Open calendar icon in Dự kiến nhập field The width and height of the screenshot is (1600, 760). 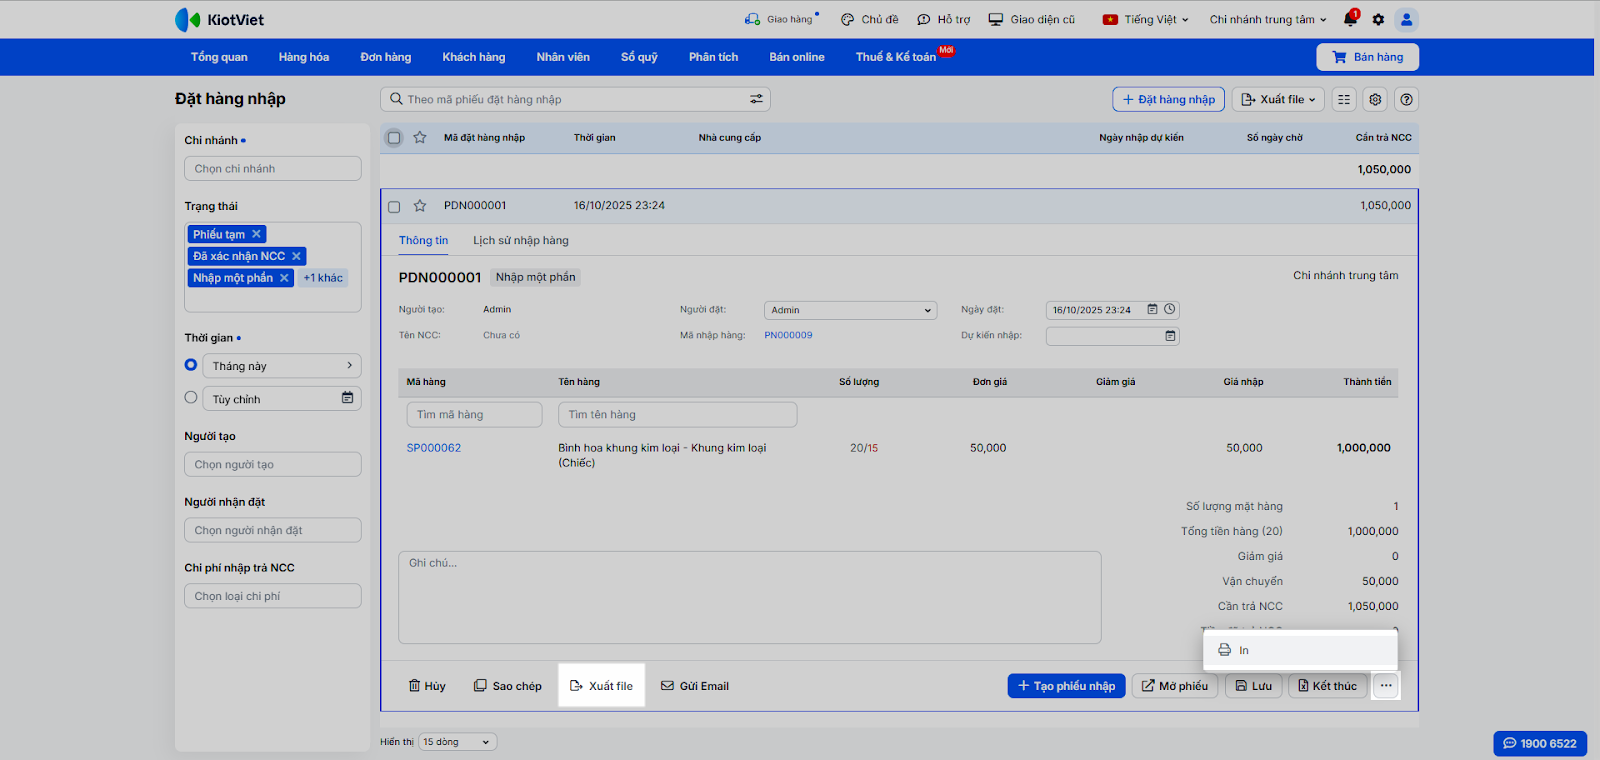pos(1170,336)
